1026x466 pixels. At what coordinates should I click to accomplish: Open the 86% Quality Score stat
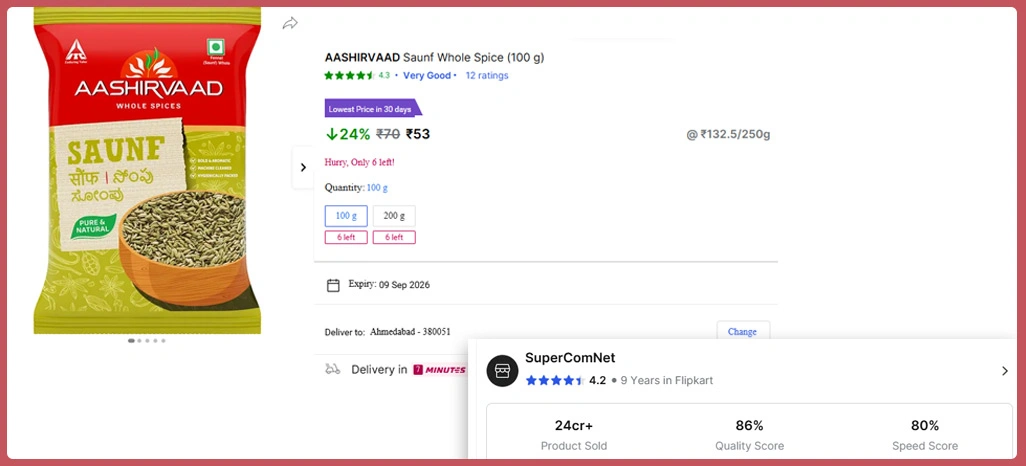pyautogui.click(x=749, y=434)
